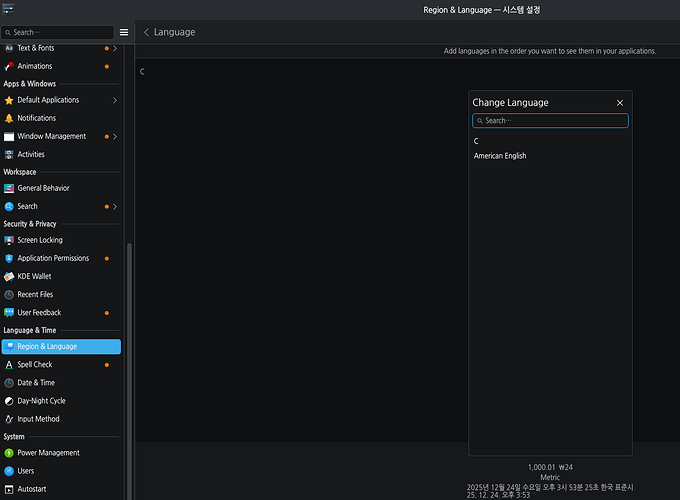Open Spell Check settings icon
The width and height of the screenshot is (680, 500).
tap(9, 365)
